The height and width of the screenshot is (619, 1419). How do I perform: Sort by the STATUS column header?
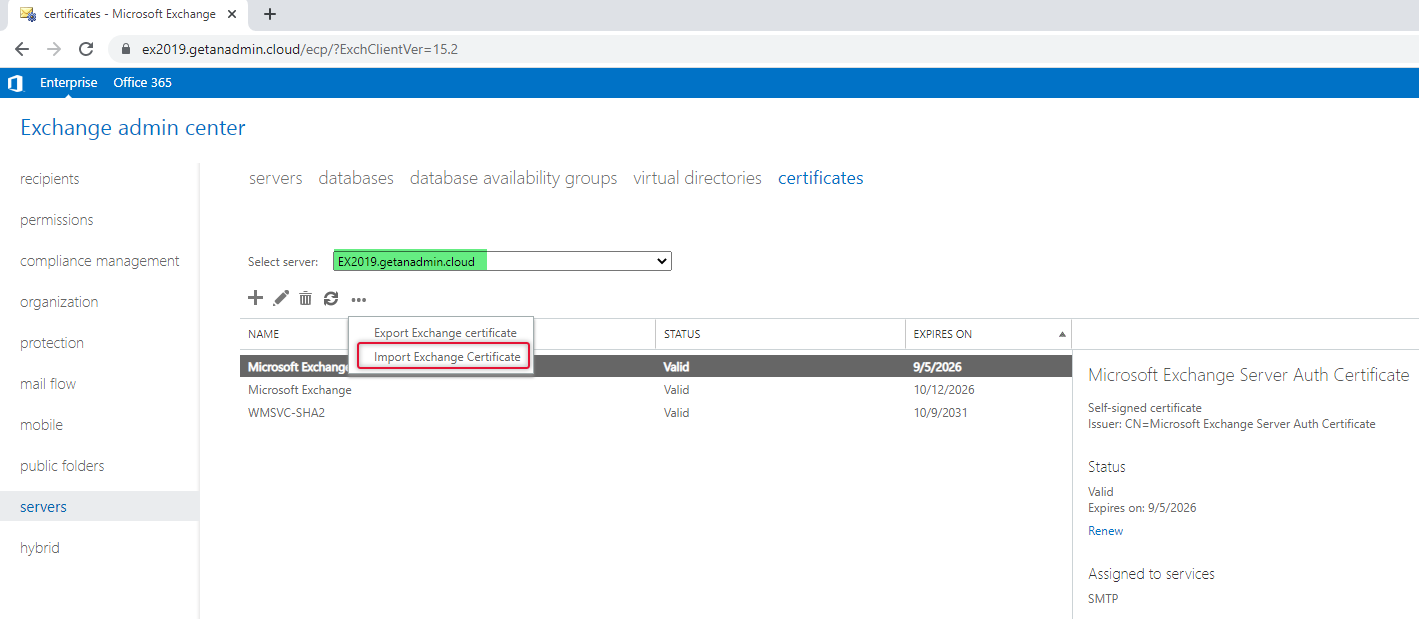pyautogui.click(x=682, y=334)
